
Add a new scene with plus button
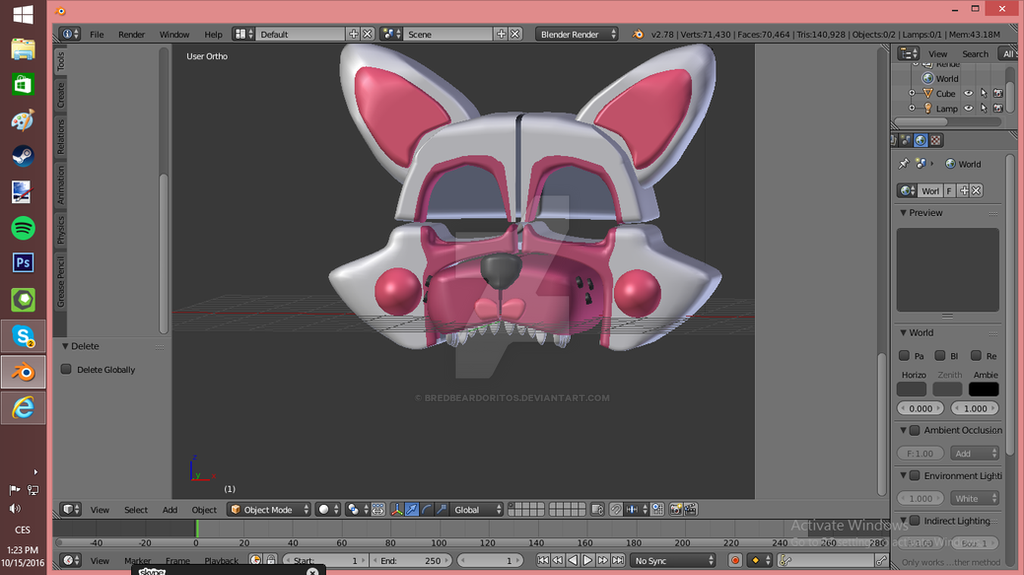(x=501, y=34)
